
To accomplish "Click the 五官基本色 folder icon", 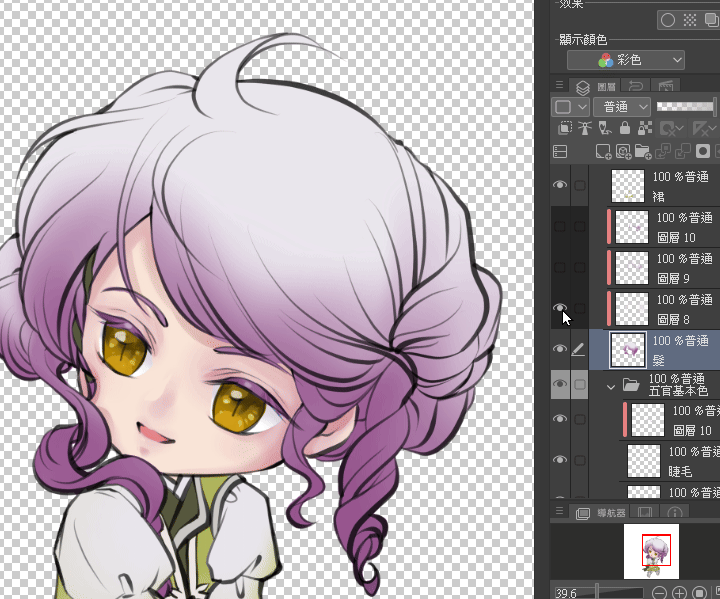I will [631, 384].
